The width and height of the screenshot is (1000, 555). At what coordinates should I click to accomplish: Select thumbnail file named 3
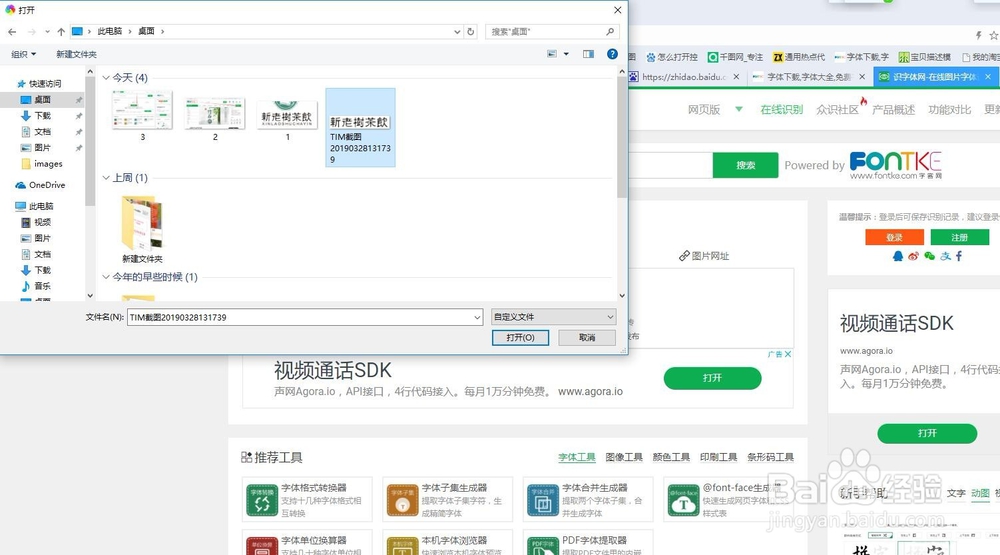coord(142,115)
